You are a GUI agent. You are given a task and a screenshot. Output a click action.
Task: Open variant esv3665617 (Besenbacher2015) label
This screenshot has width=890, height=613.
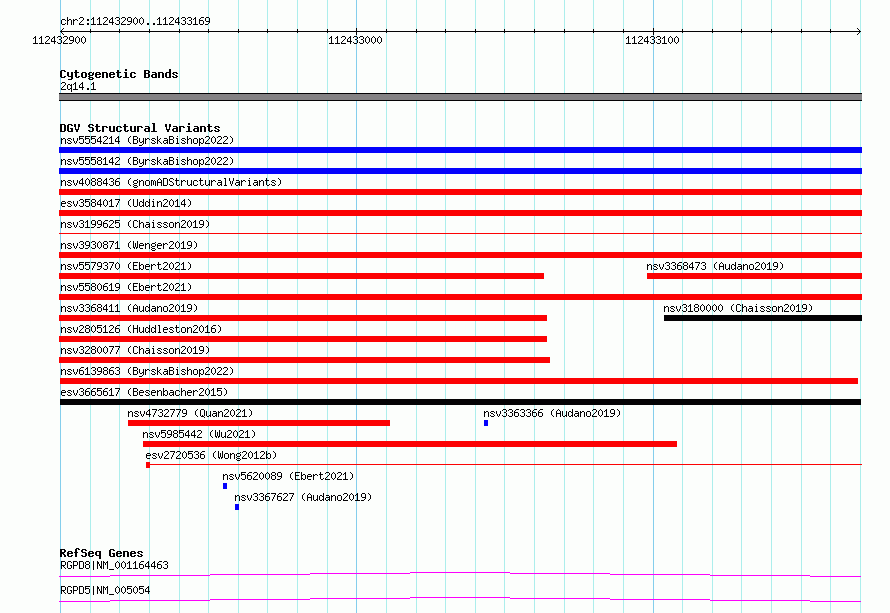click(144, 392)
